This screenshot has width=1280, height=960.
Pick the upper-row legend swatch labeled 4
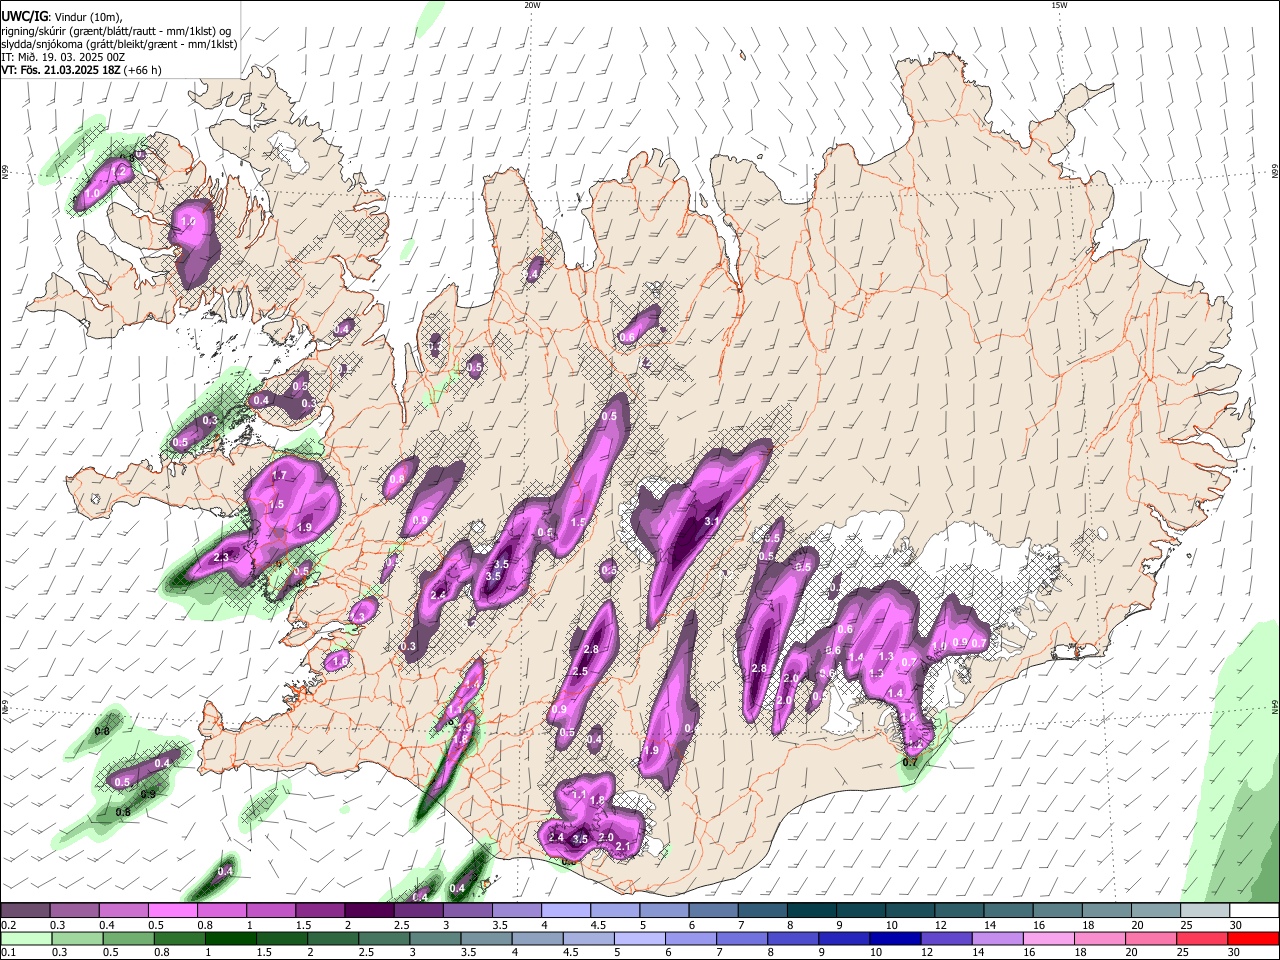[x=565, y=910]
